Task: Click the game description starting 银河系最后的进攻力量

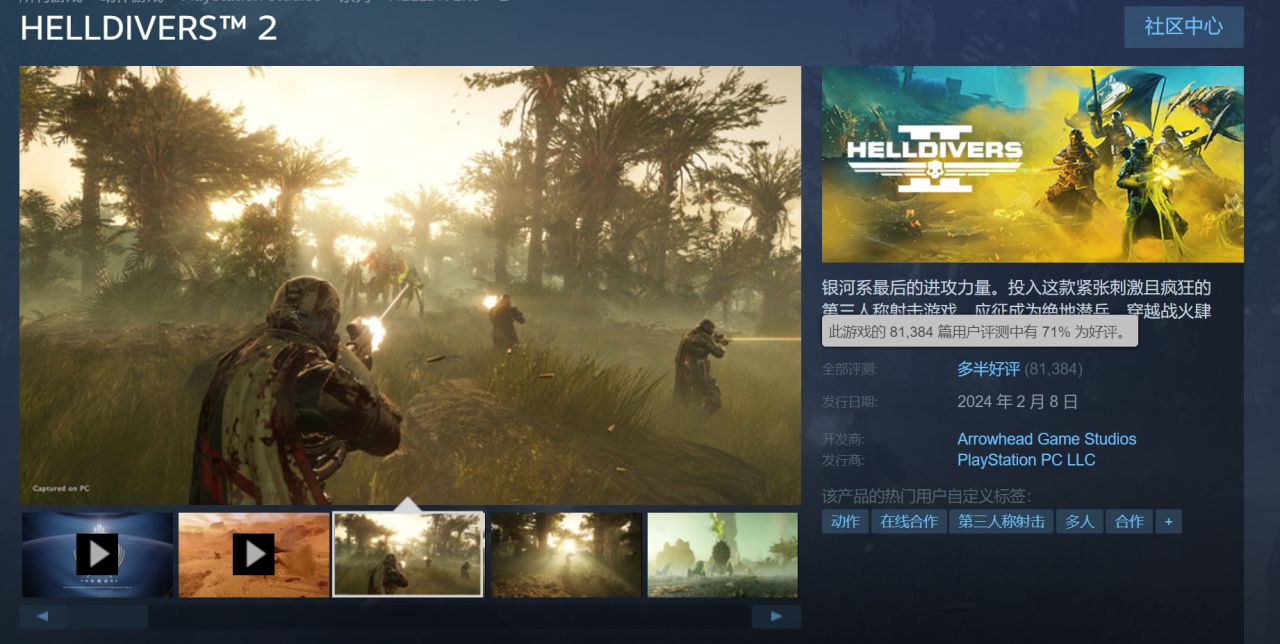Action: click(x=1017, y=299)
